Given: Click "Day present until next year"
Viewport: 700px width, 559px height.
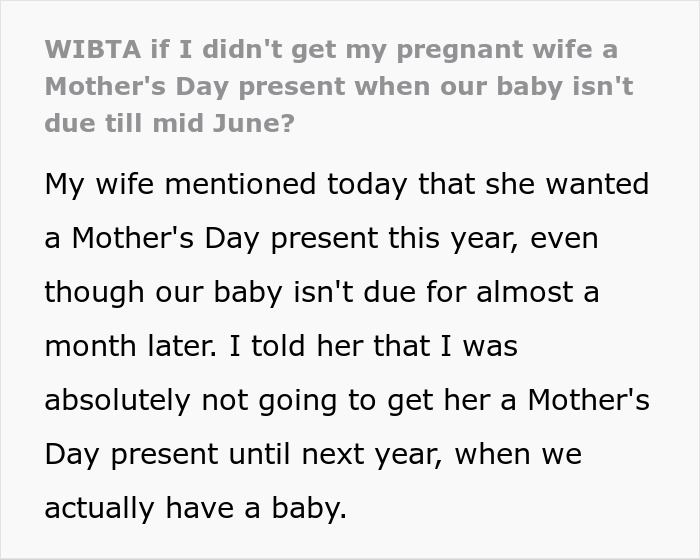Looking at the screenshot, I should pos(244,455).
